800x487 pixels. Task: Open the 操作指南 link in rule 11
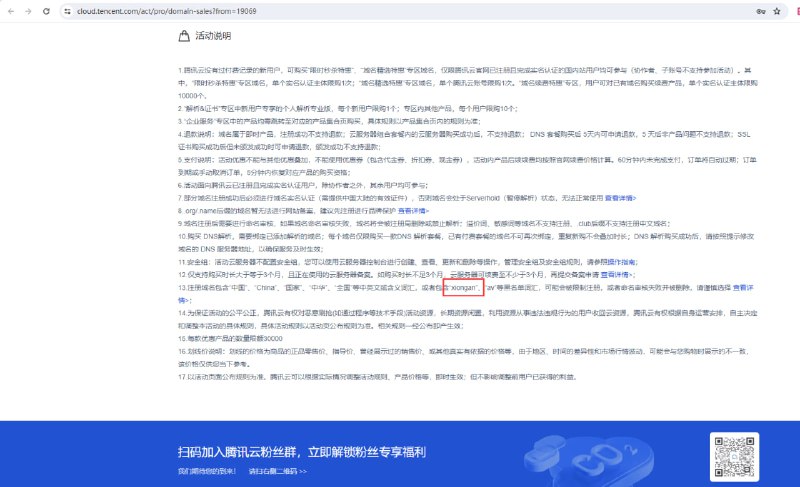coord(621,262)
